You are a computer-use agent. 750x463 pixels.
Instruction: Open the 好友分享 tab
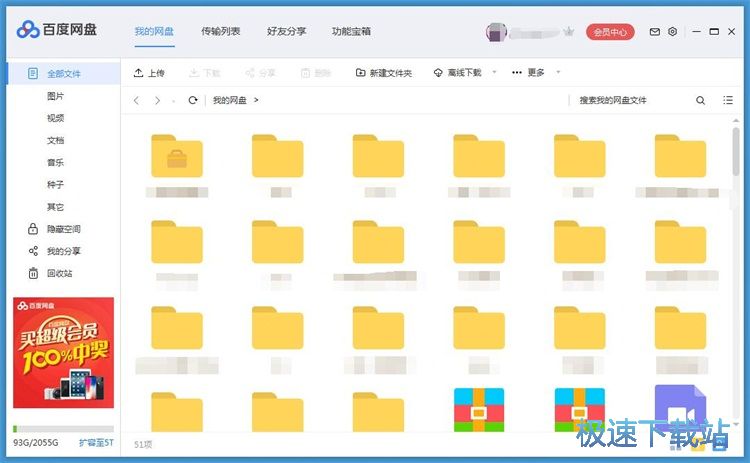coord(287,32)
